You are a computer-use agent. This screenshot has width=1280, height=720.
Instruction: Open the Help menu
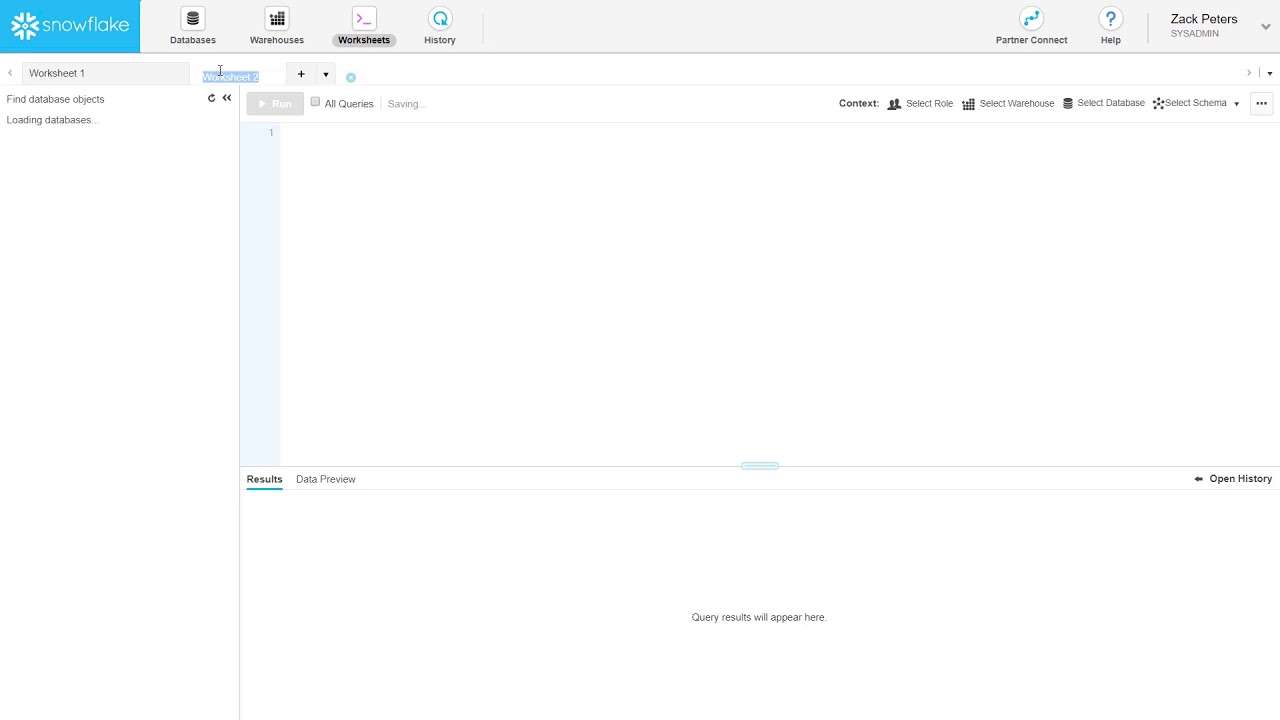click(1110, 27)
